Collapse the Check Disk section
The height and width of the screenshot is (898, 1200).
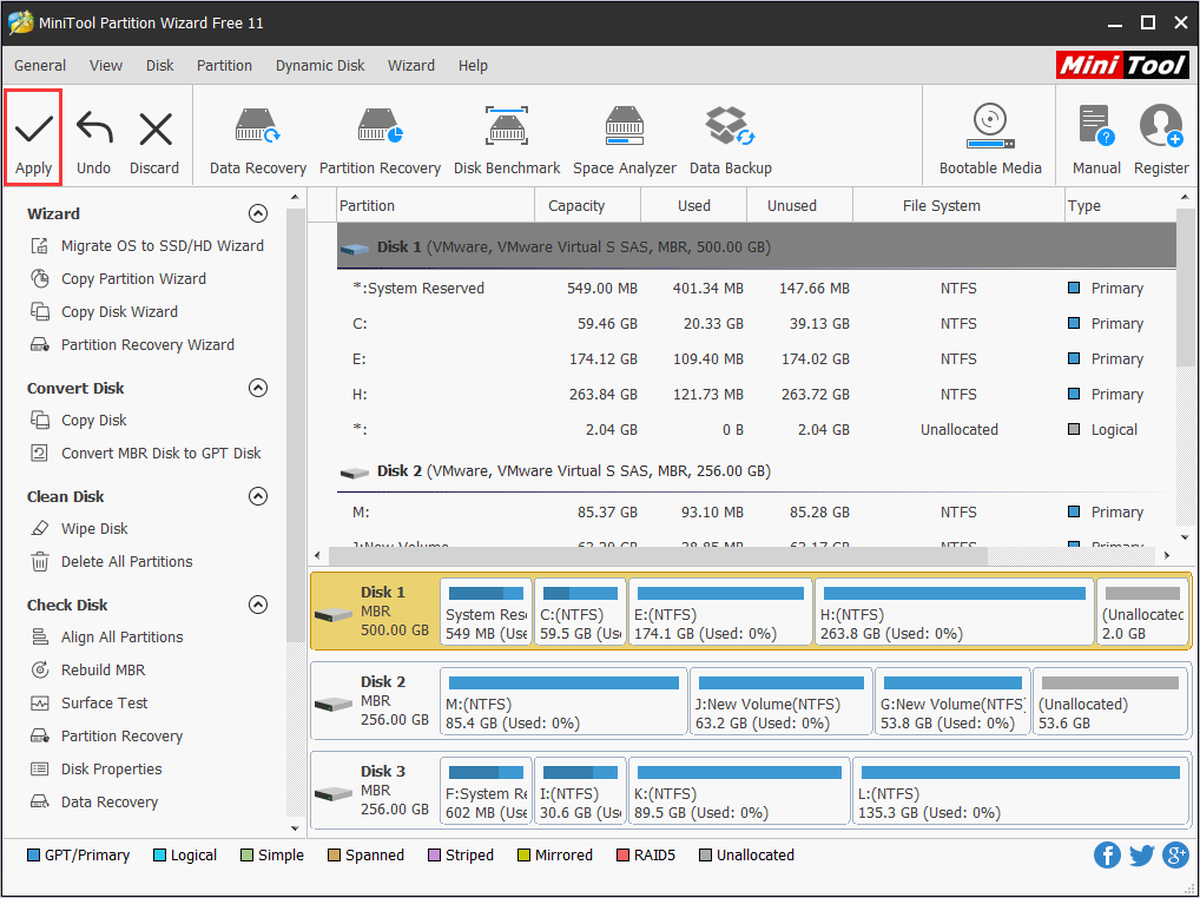point(258,605)
